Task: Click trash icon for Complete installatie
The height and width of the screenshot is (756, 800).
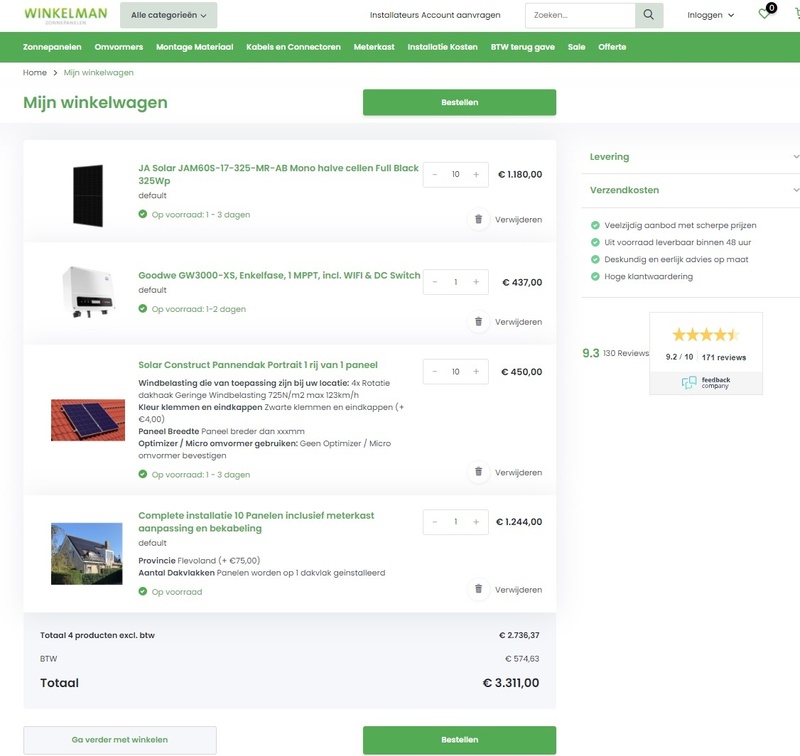Action: pos(479,589)
